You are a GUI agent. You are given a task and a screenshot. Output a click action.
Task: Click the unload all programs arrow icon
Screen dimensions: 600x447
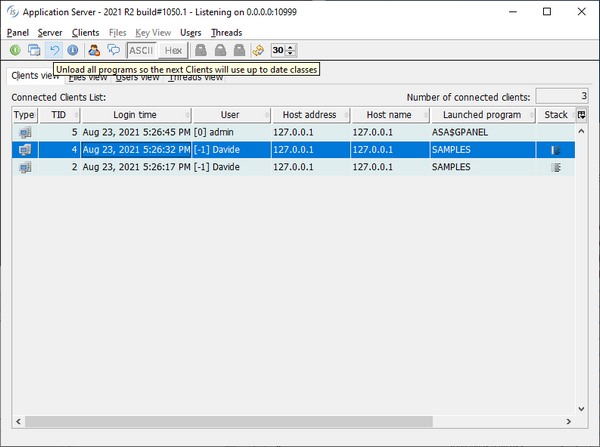pyautogui.click(x=54, y=50)
